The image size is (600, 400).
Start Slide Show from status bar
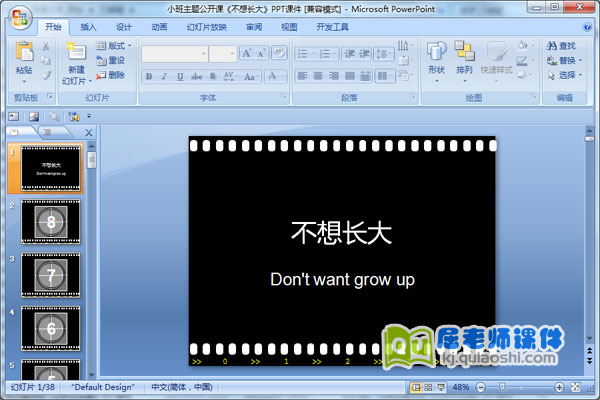[441, 387]
